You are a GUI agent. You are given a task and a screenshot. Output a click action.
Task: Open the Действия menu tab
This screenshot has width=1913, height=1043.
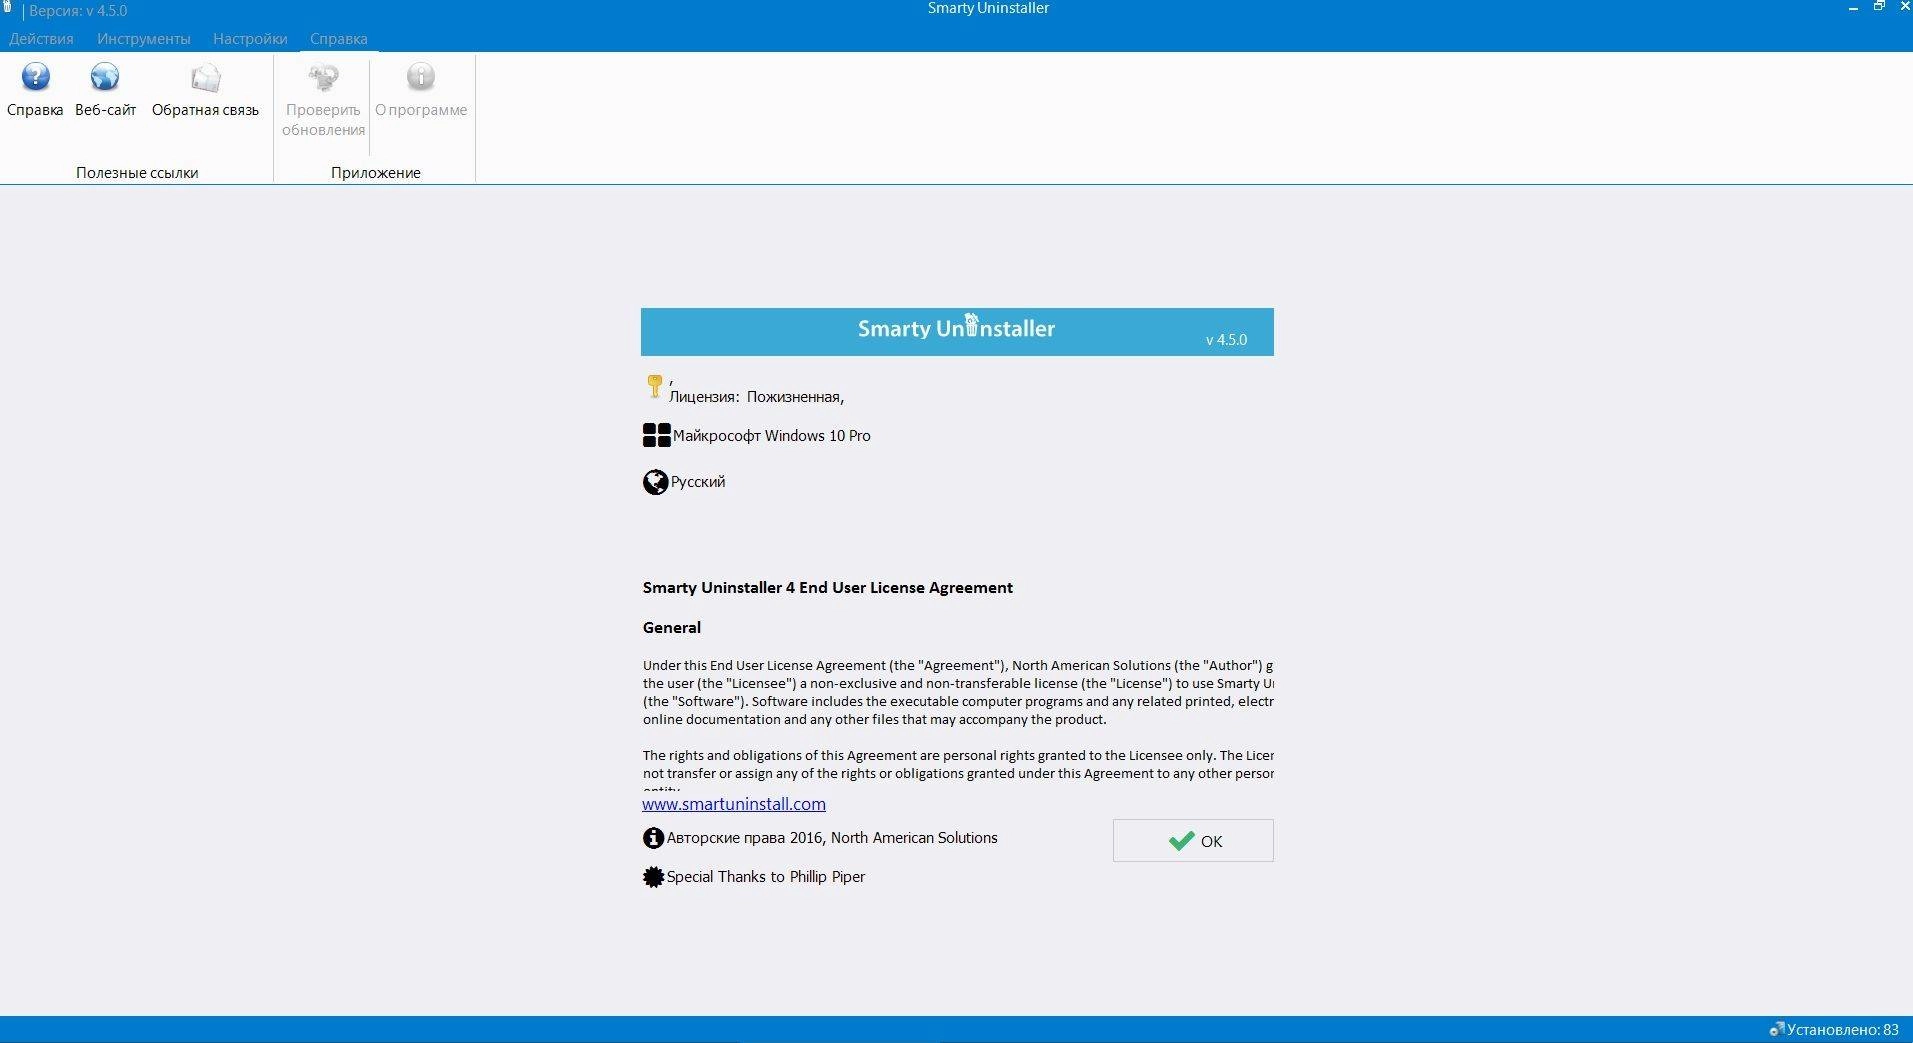coord(41,39)
